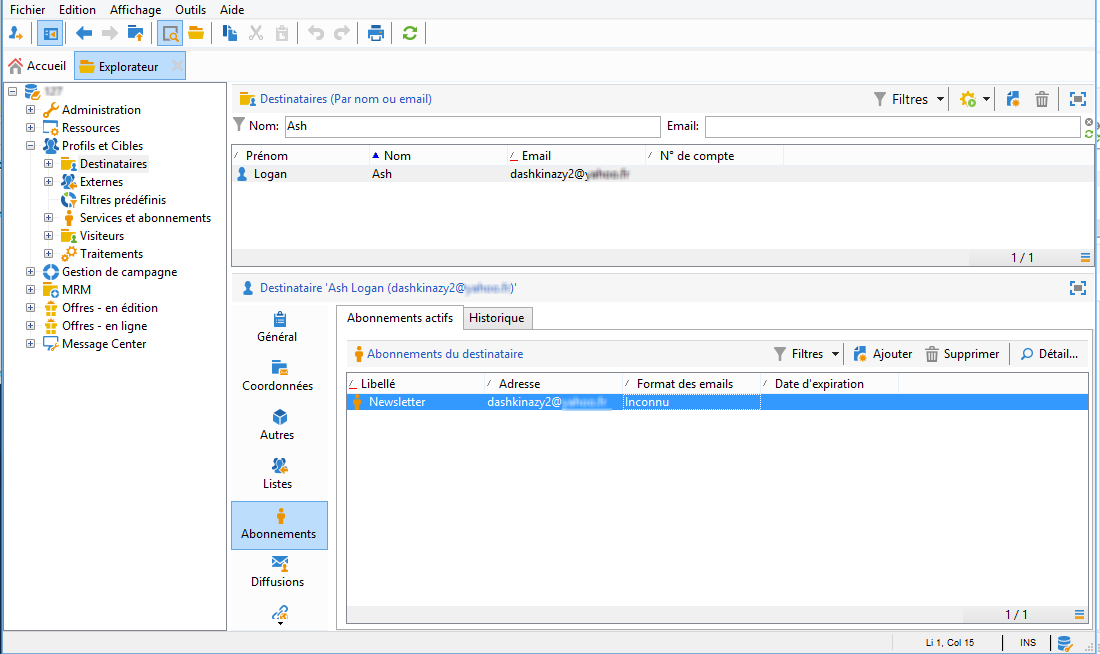Go back with the blue left arrow
Image resolution: width=1100 pixels, height=654 pixels.
(x=84, y=33)
